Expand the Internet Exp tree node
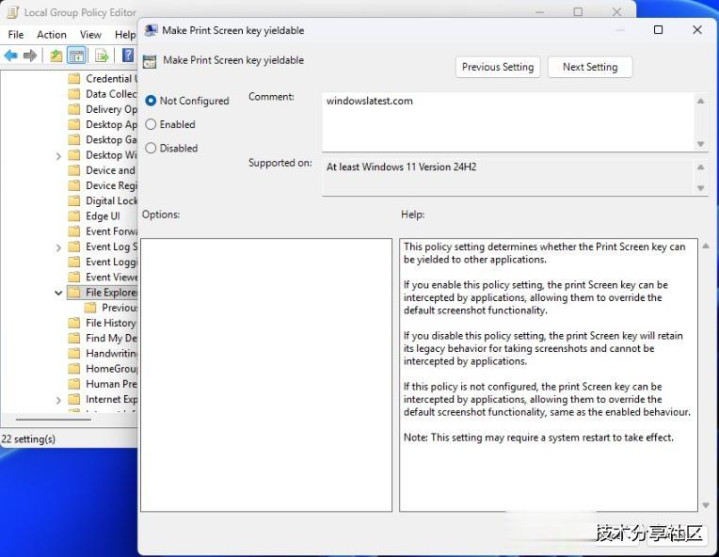 (x=58, y=400)
